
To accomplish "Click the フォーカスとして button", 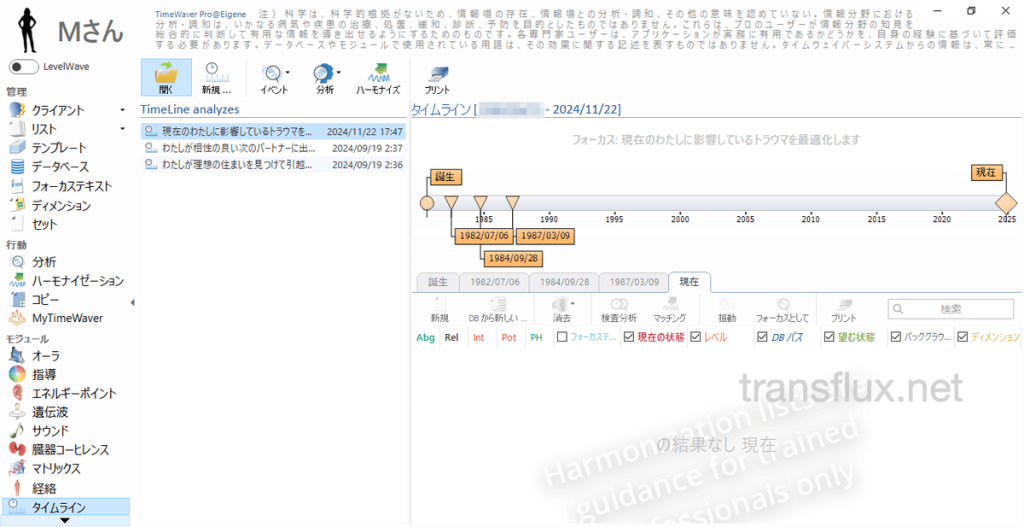I will point(782,310).
